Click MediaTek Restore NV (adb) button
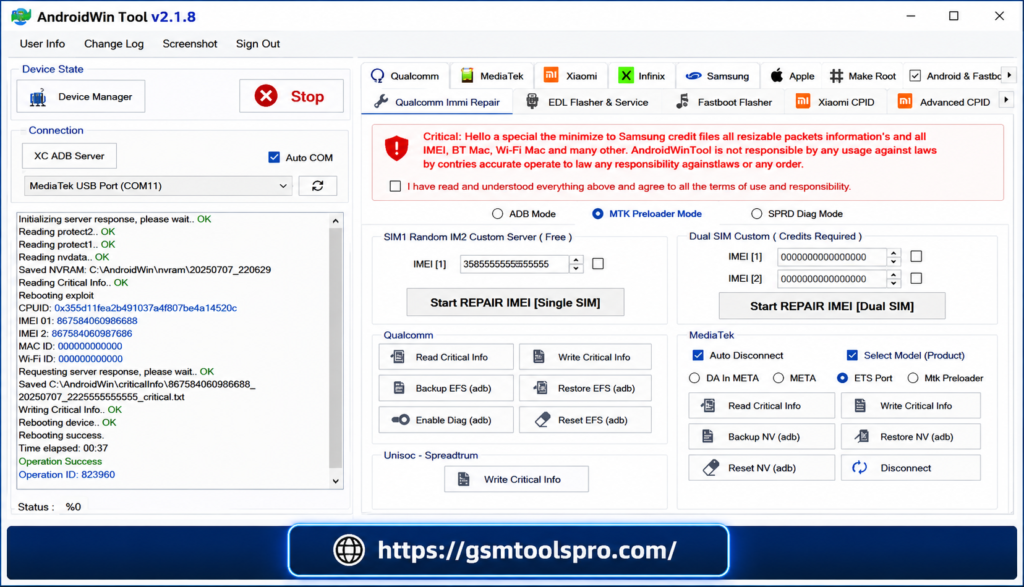The height and width of the screenshot is (587, 1024). (910, 436)
